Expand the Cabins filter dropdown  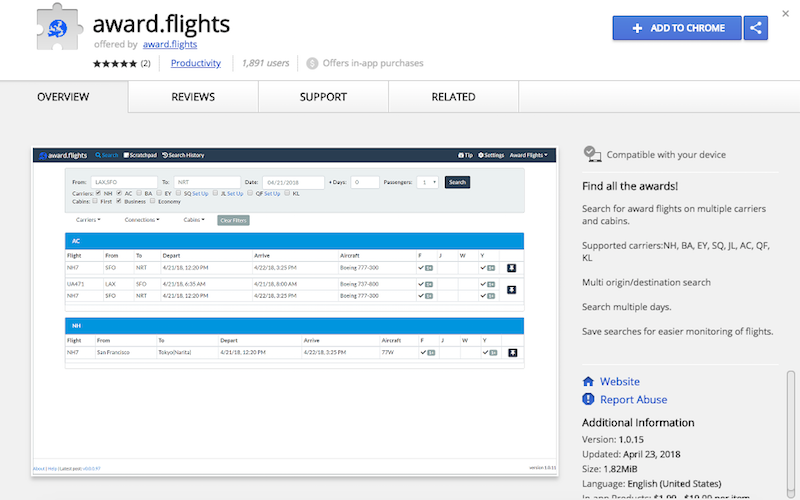(x=194, y=220)
